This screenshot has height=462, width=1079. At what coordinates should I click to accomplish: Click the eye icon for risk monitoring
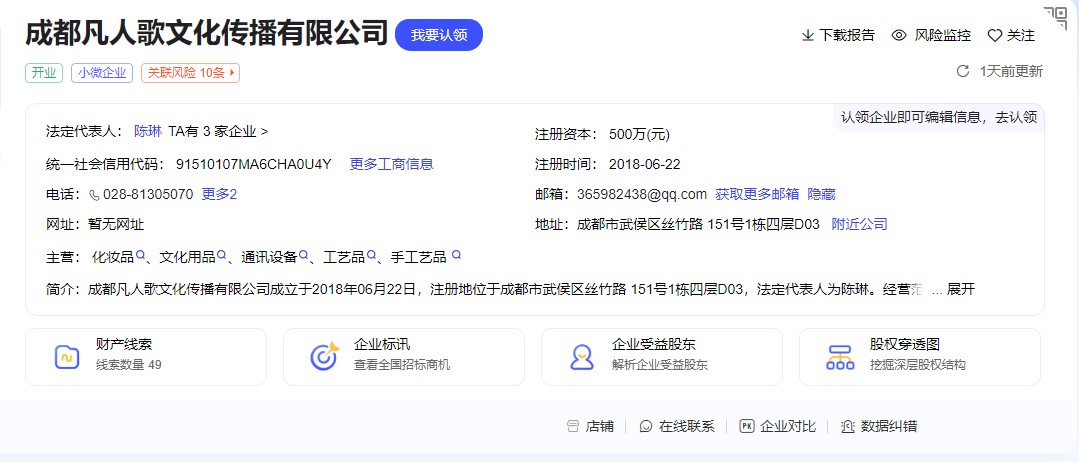coord(899,35)
